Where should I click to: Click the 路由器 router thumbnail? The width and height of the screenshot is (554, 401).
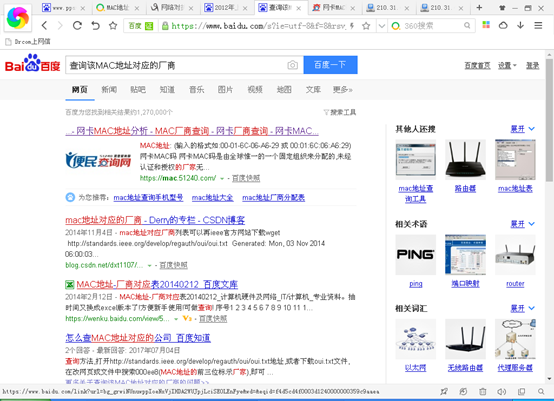click(465, 160)
